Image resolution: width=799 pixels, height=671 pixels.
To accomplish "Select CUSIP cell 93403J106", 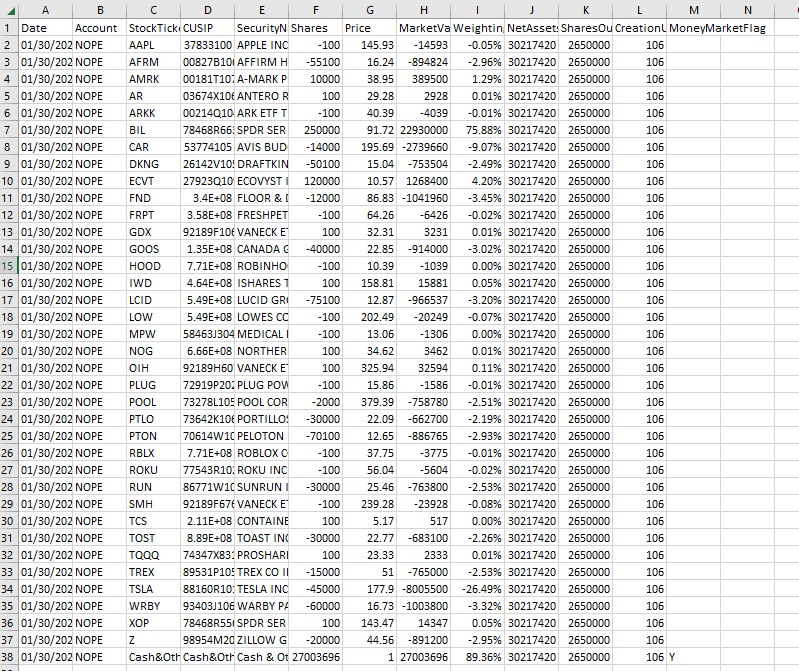I will coord(207,606).
